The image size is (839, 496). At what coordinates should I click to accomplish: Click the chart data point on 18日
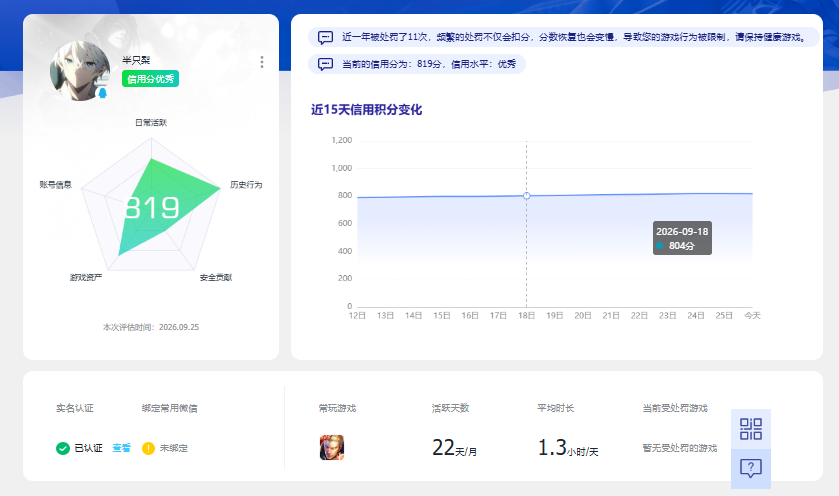coord(527,196)
